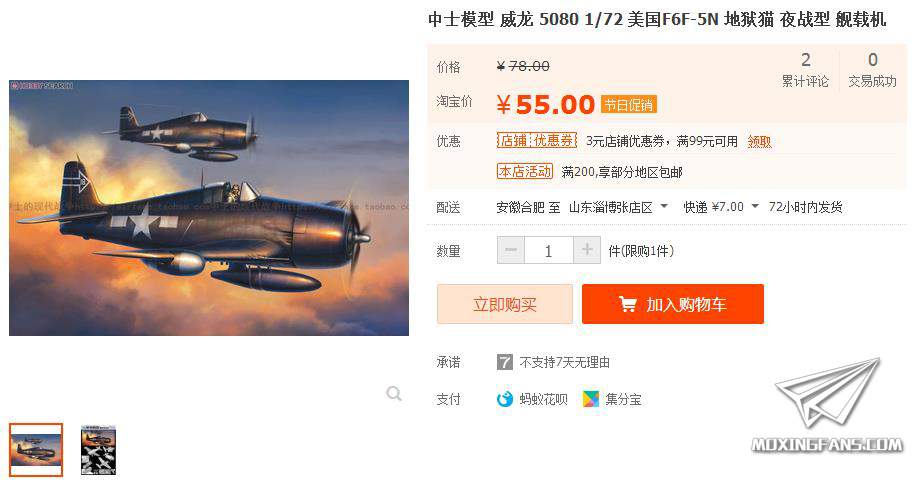This screenshot has width=913, height=480.
Task: Click the shopping cart icon in orange button
Action: coord(627,303)
